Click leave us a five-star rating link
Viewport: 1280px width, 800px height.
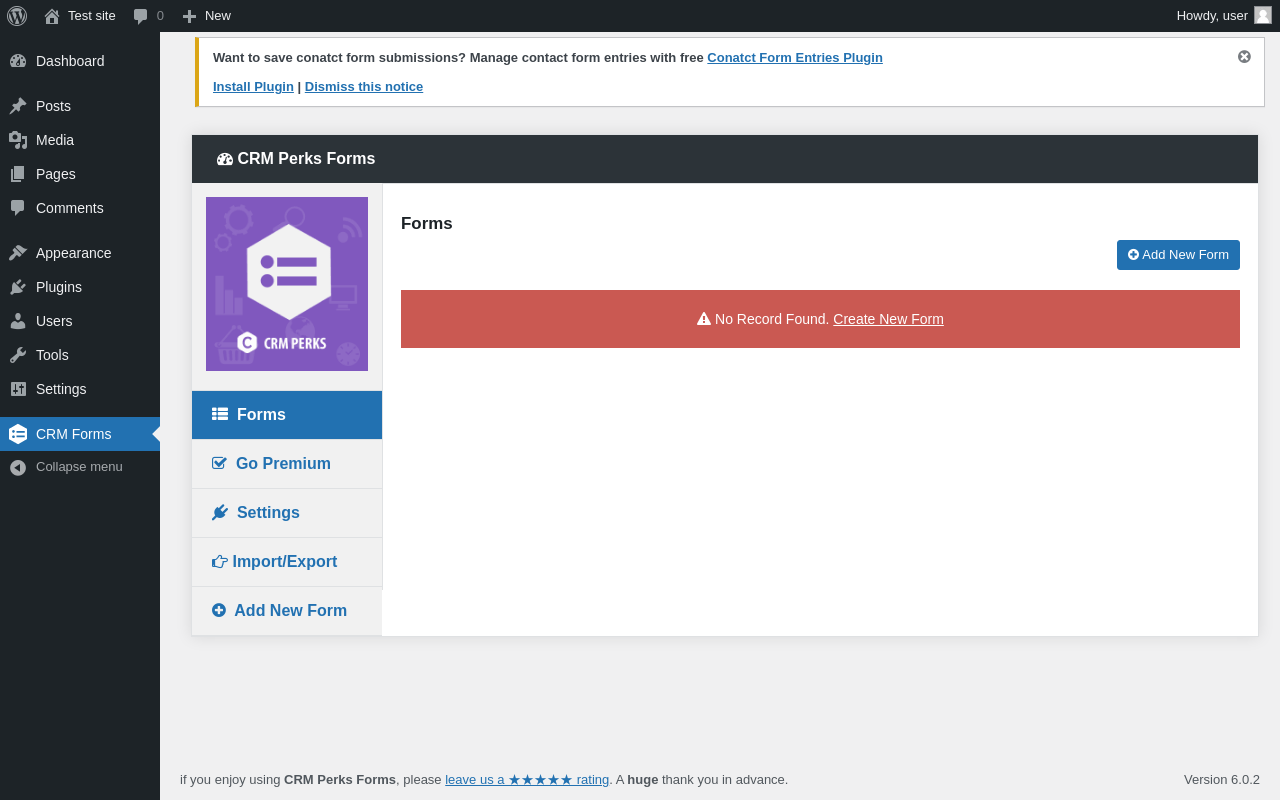point(527,780)
